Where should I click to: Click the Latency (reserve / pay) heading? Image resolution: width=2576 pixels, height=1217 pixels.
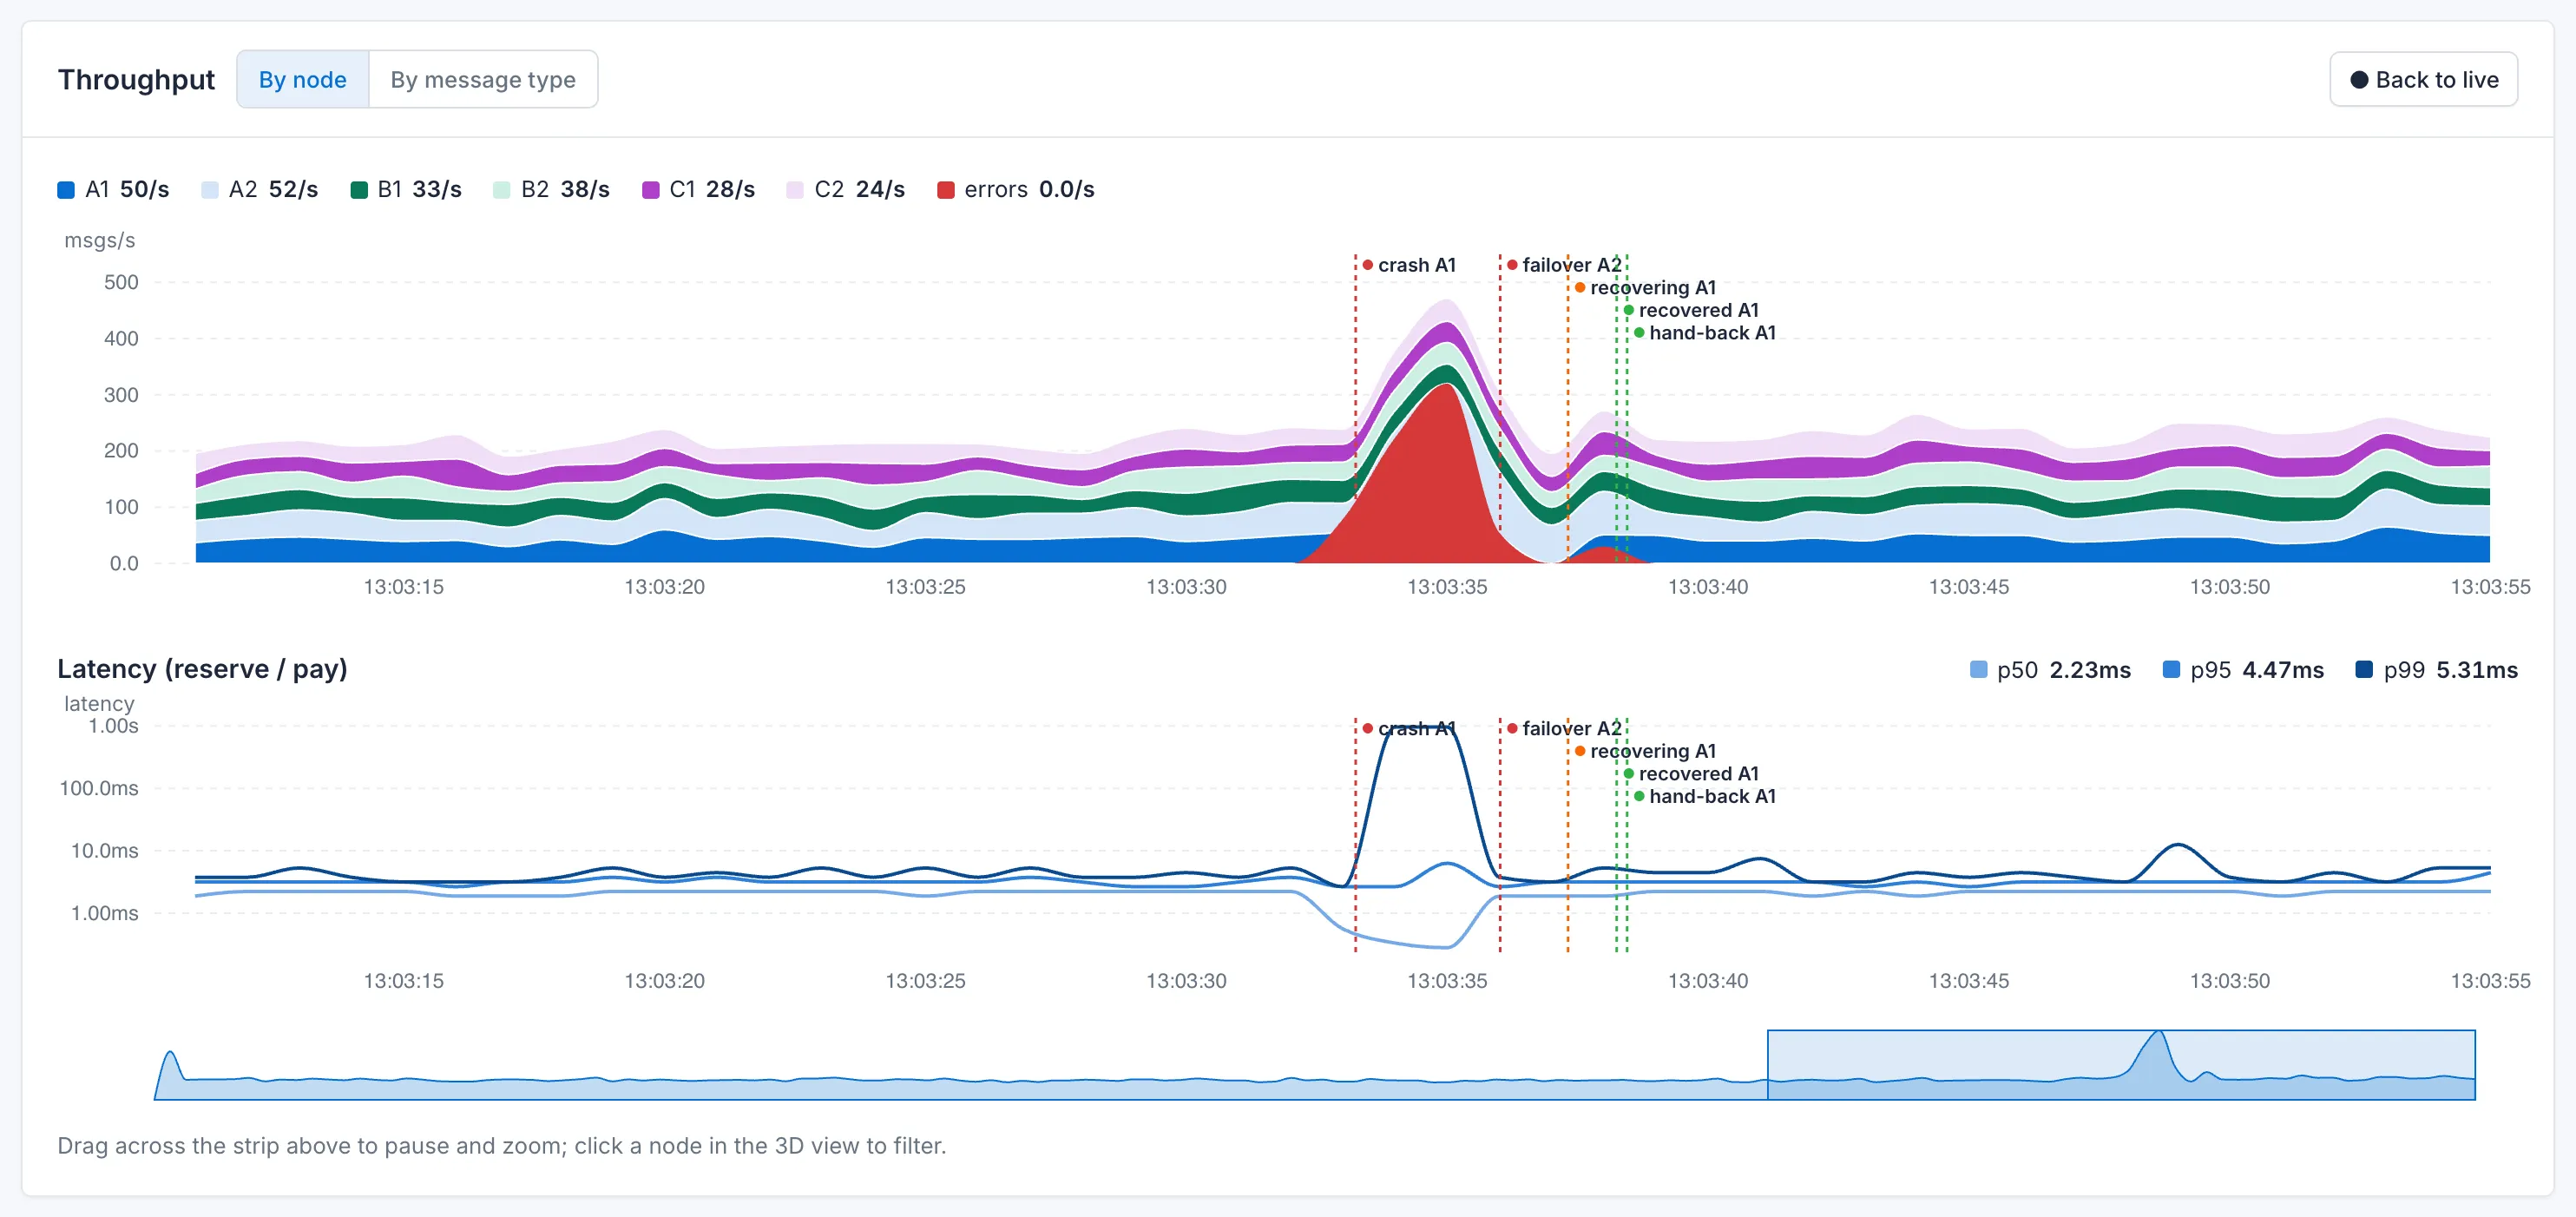pos(202,669)
